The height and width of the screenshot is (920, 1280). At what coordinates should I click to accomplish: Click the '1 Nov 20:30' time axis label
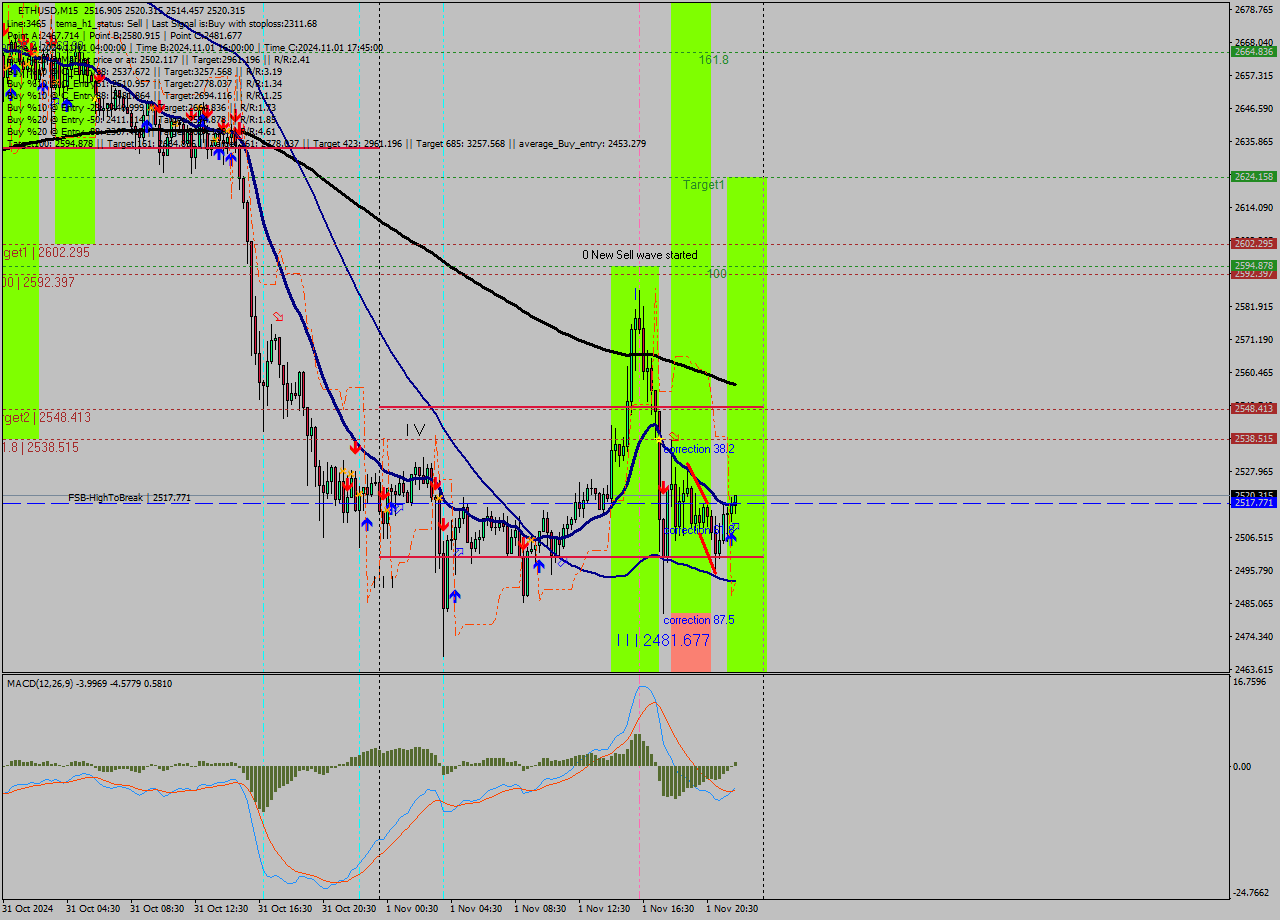732,909
